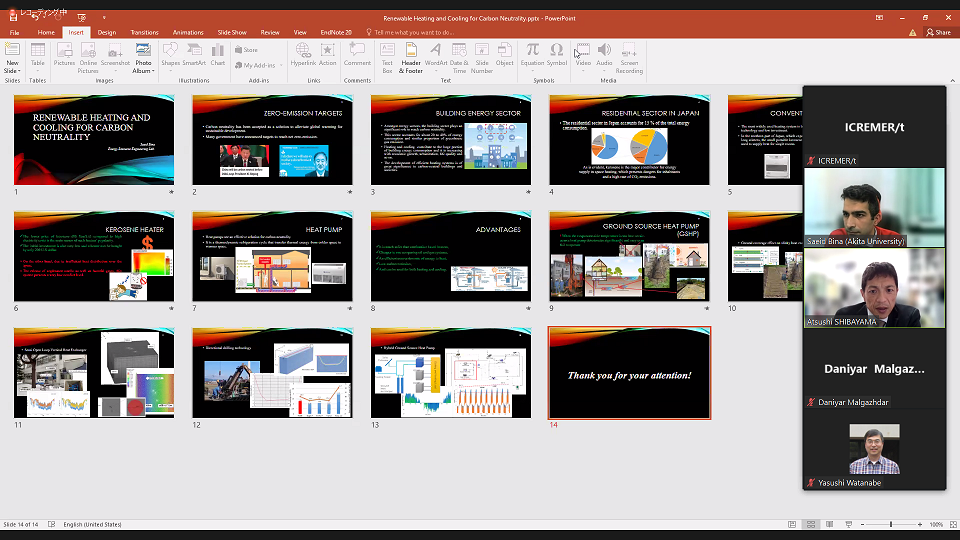Open Ribbon Display Options

pyautogui.click(x=879, y=18)
